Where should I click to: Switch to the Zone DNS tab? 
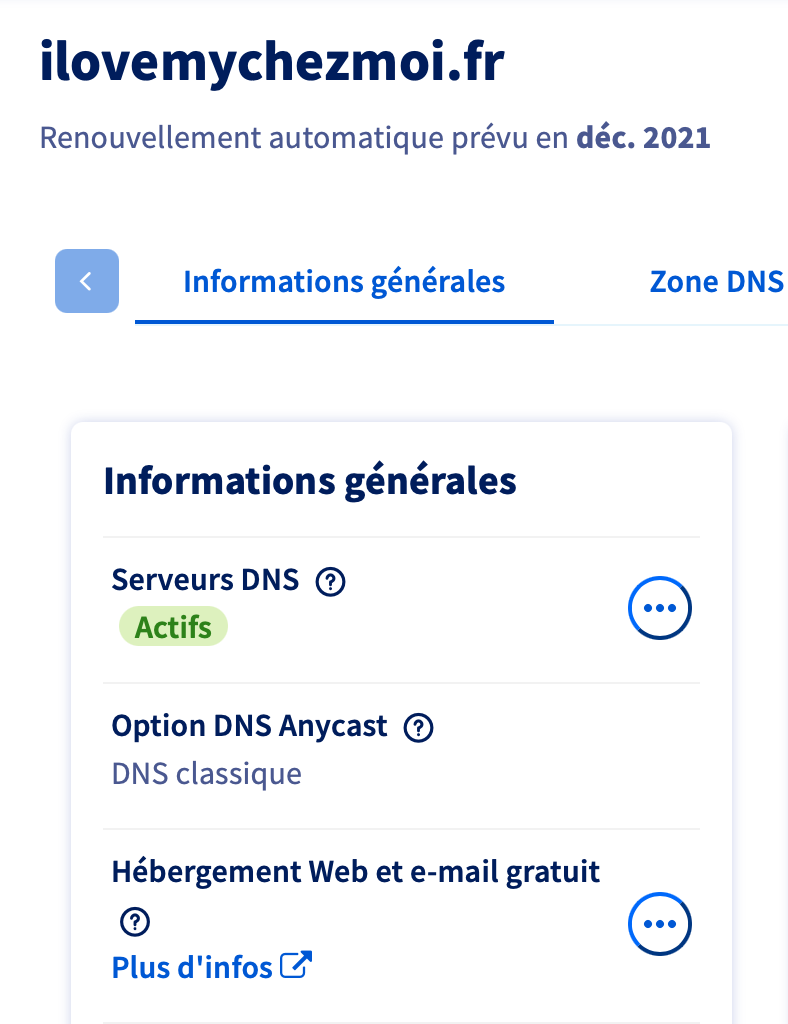715,282
